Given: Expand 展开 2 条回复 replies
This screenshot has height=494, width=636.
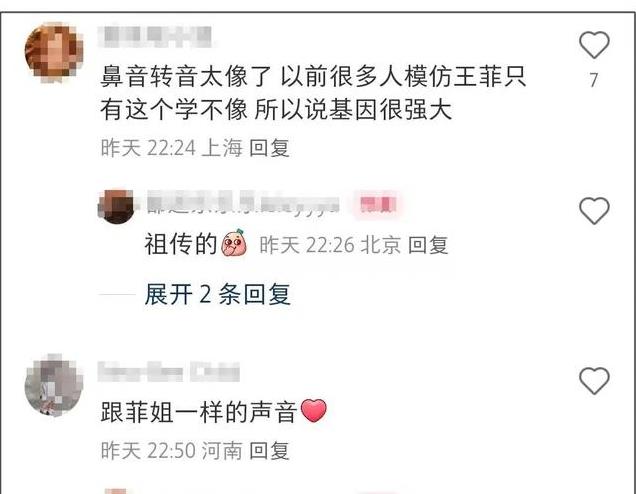Looking at the screenshot, I should 217,294.
